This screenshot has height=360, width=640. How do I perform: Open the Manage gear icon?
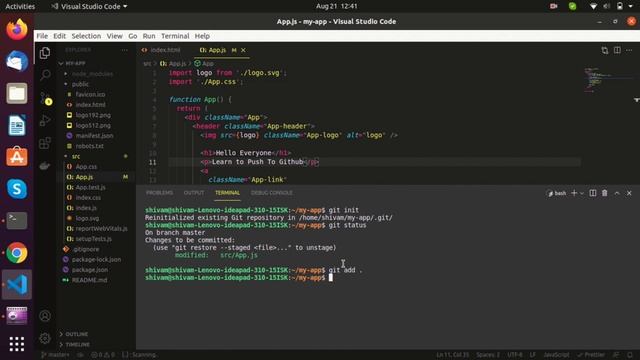tap(45, 338)
